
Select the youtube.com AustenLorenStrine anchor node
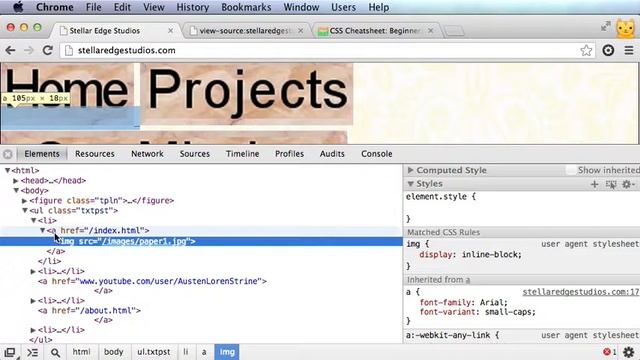[x=152, y=281]
